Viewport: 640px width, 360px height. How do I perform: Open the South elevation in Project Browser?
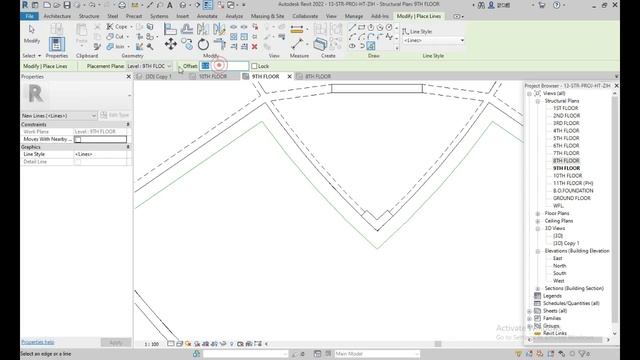560,273
